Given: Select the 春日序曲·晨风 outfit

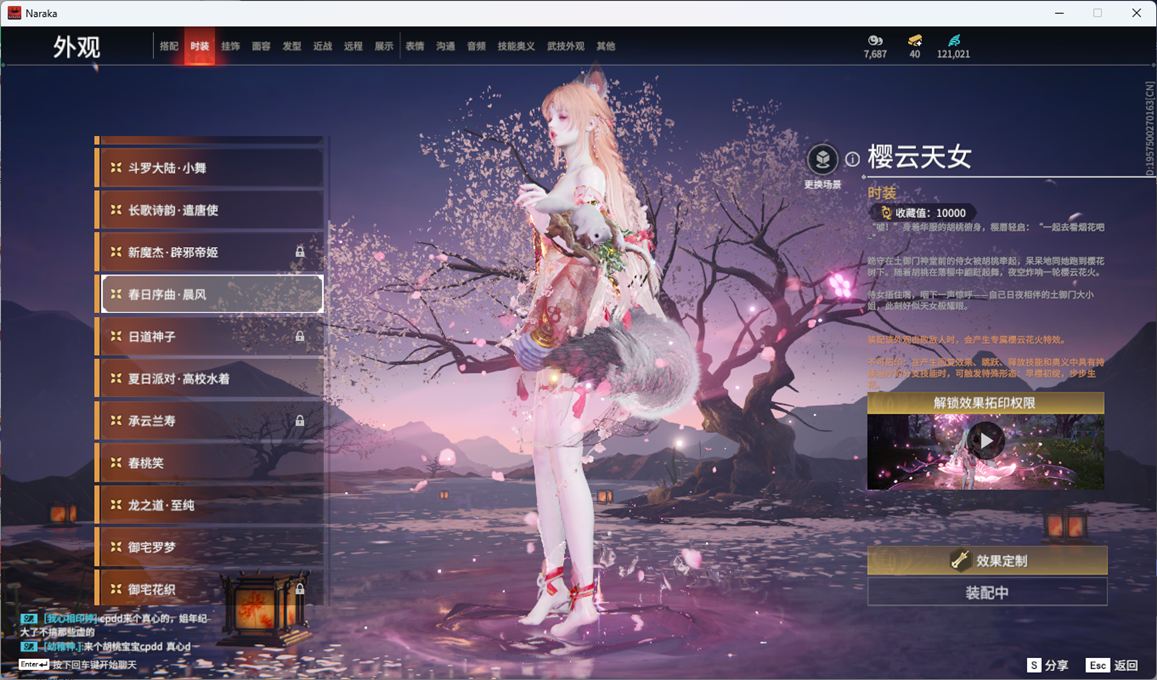Looking at the screenshot, I should (x=212, y=294).
